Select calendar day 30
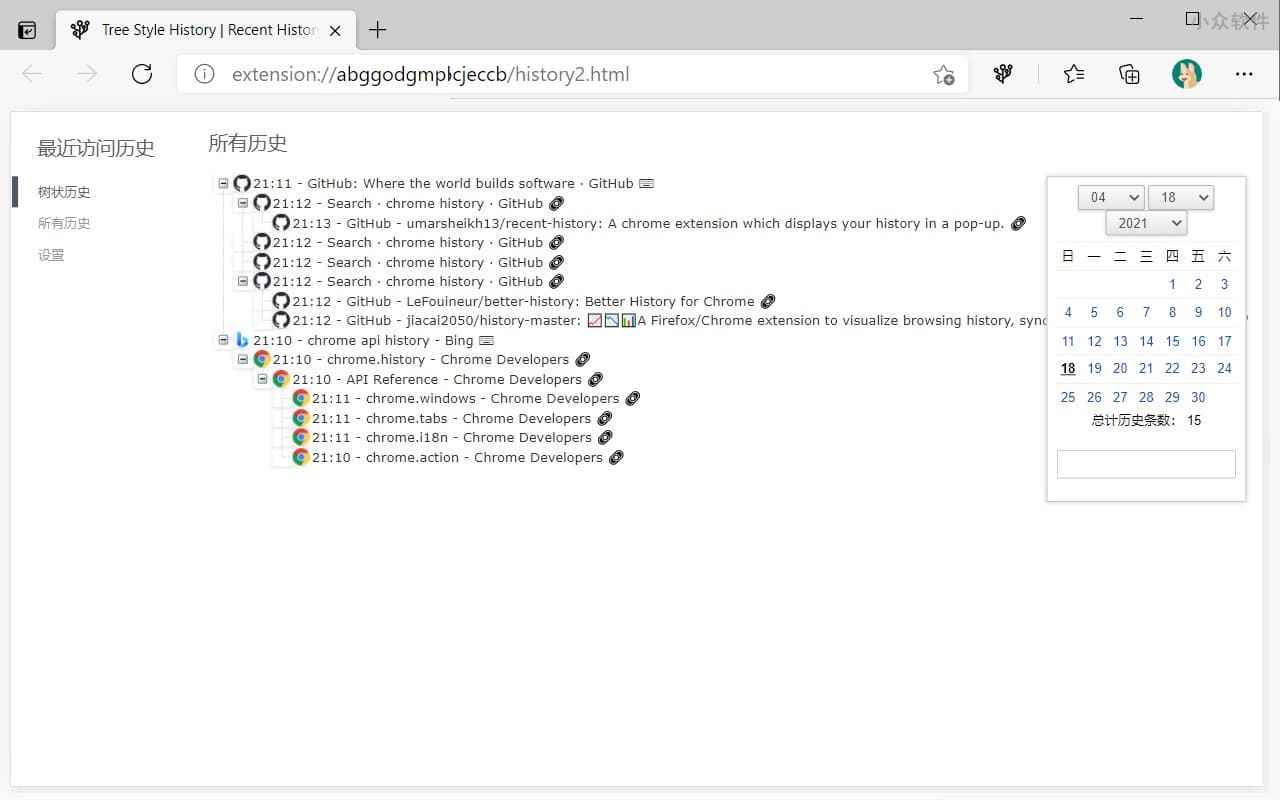 point(1198,397)
